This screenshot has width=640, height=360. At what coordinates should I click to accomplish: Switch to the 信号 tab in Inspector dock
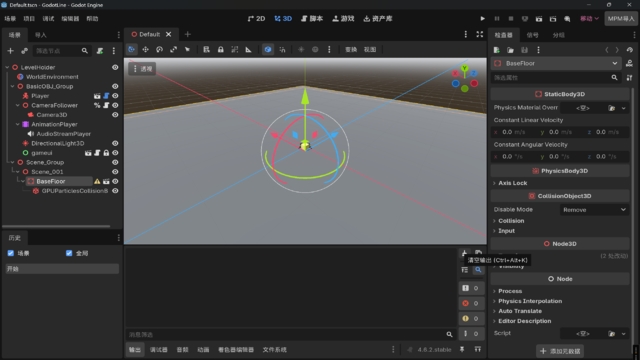pyautogui.click(x=532, y=35)
